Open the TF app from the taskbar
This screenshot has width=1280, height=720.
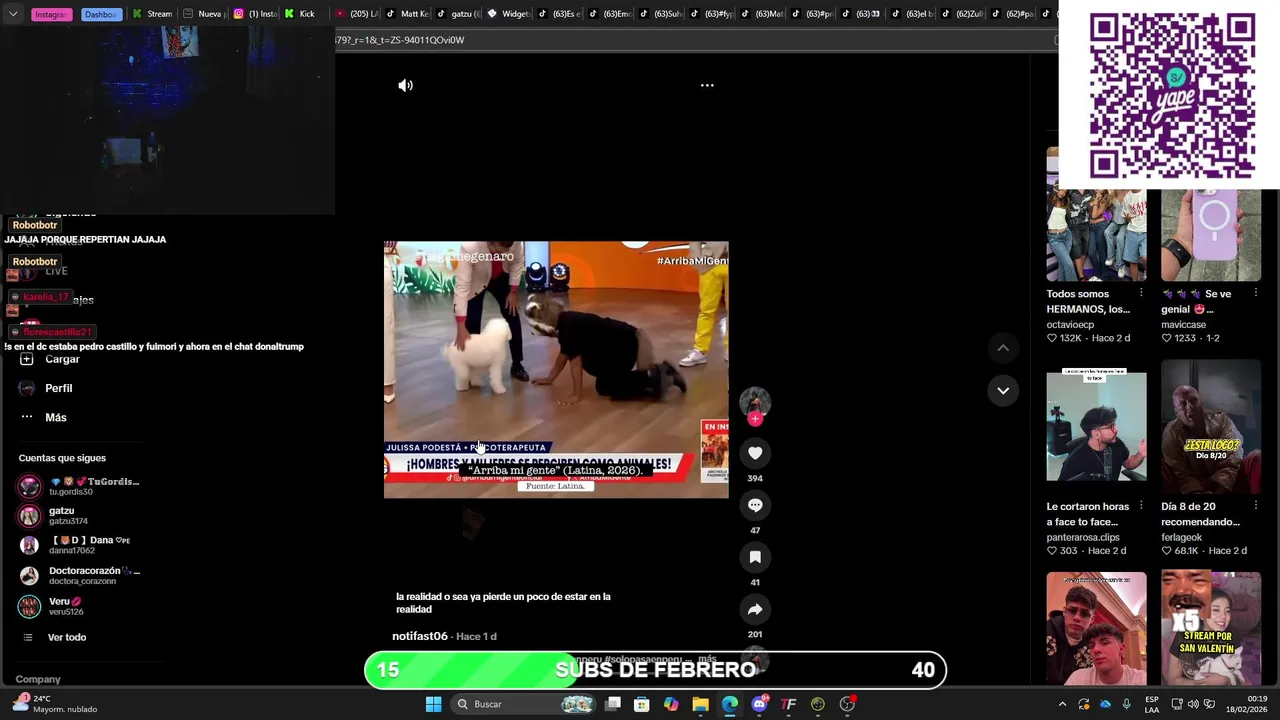click(x=789, y=704)
